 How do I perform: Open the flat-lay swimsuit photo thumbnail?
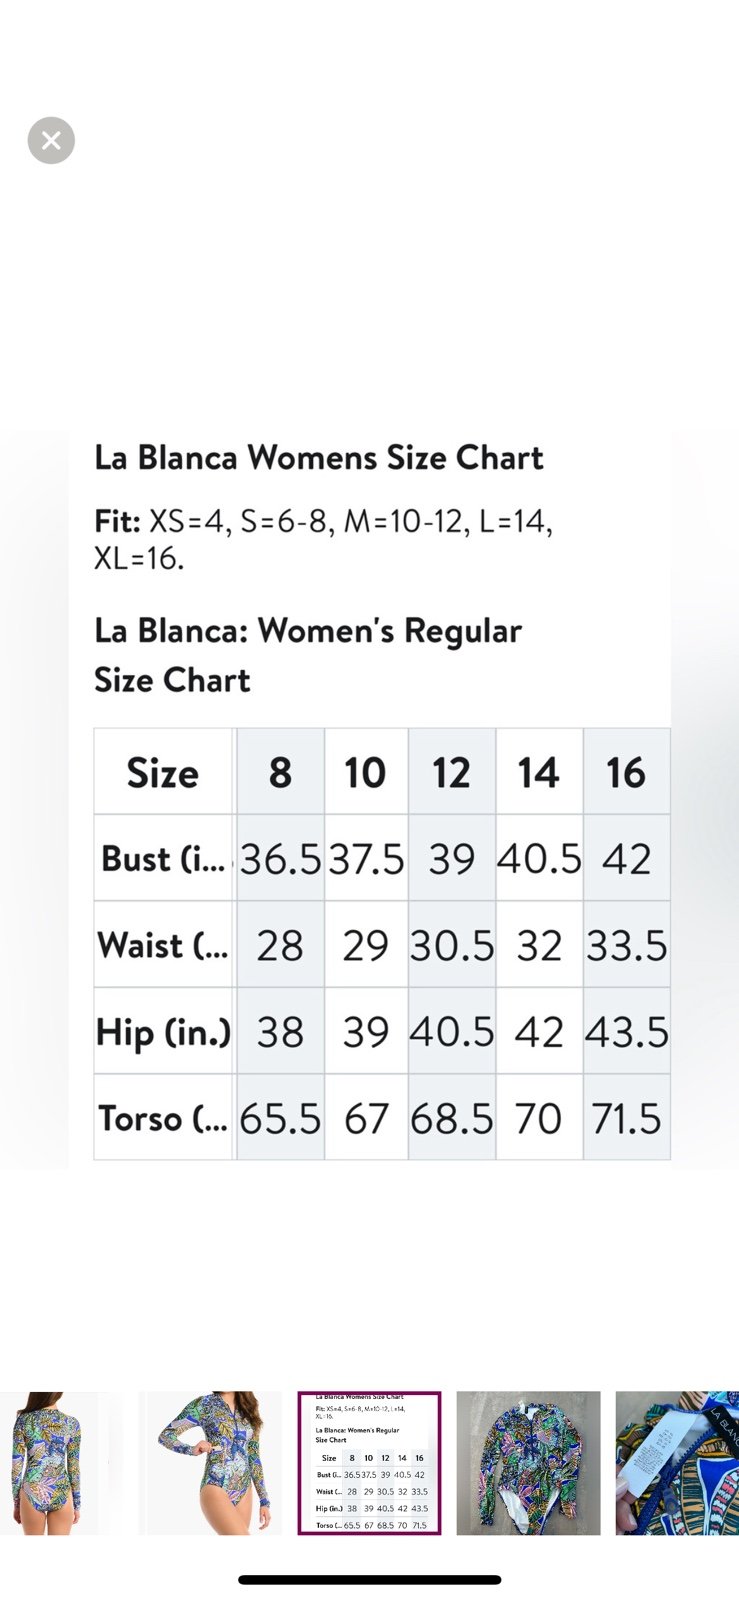[528, 1463]
